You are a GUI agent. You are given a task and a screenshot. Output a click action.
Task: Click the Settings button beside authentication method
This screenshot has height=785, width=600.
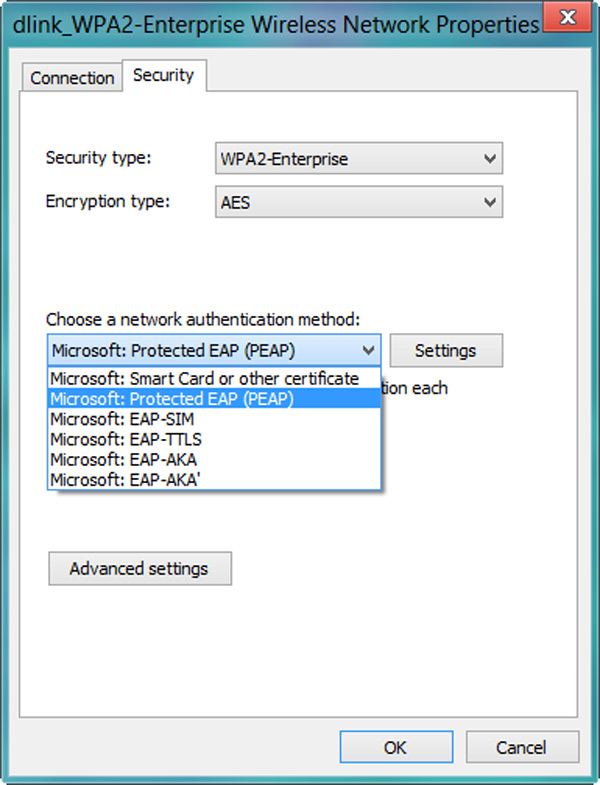coord(446,350)
